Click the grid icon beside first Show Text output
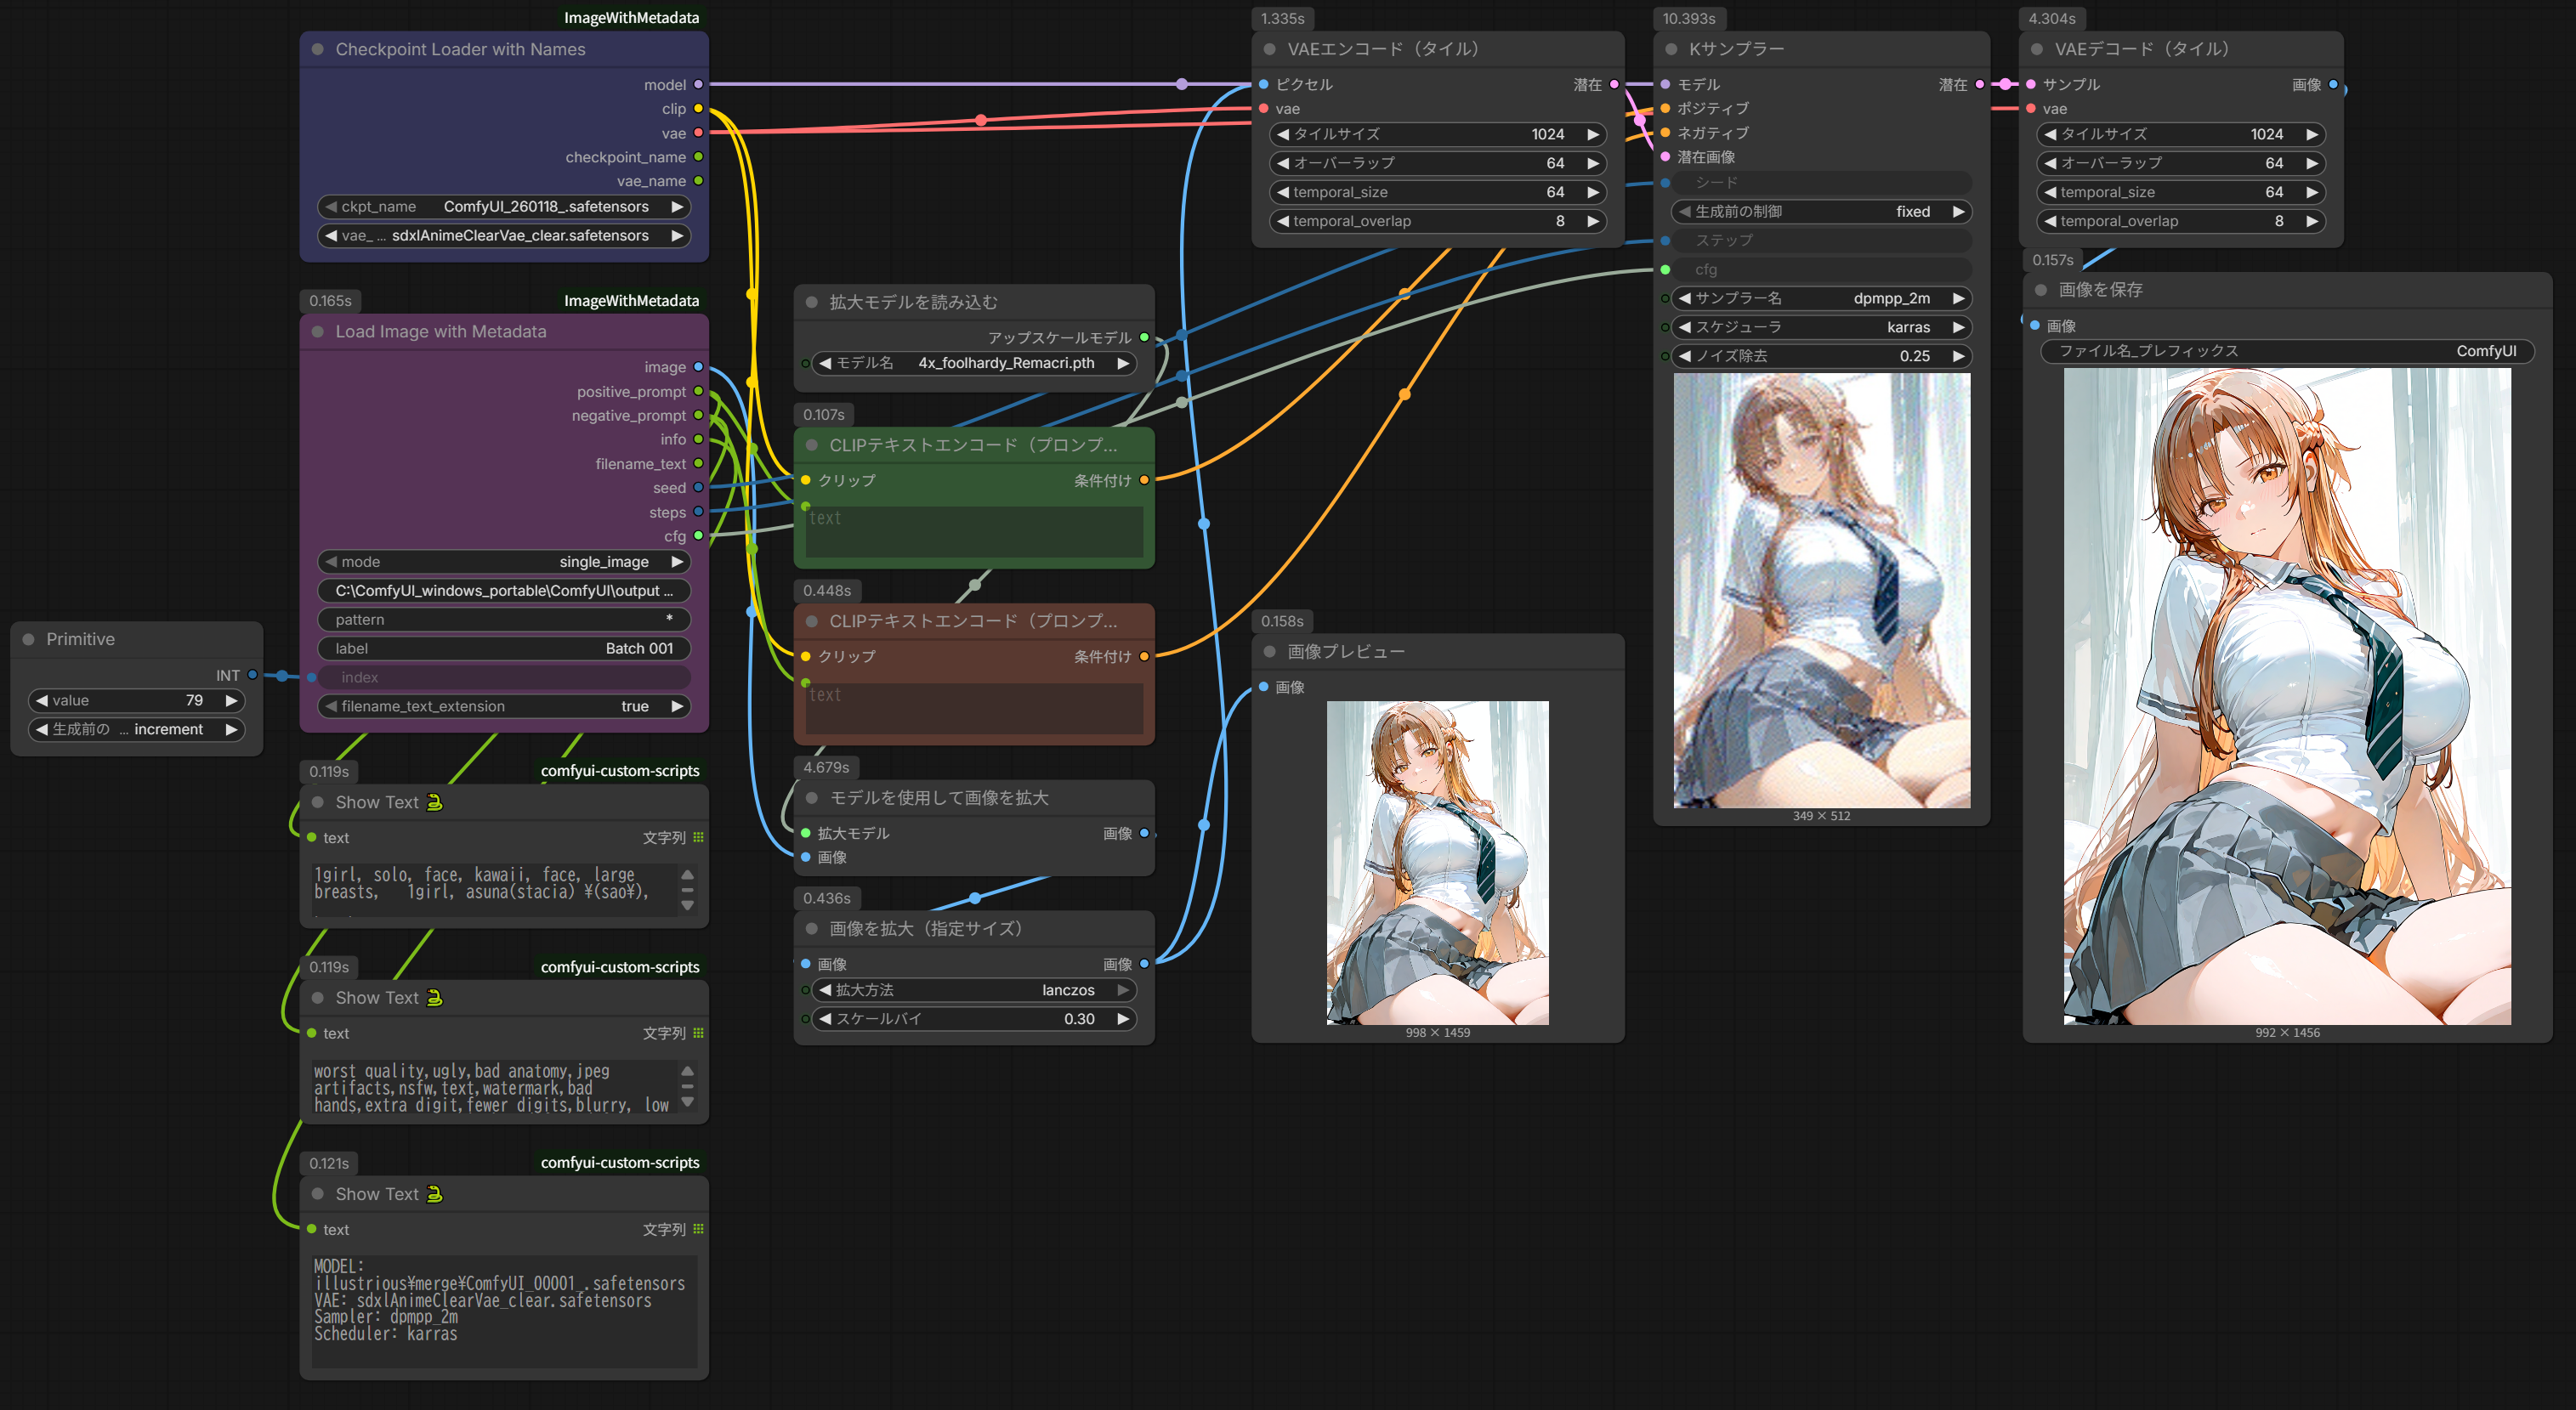 (698, 838)
